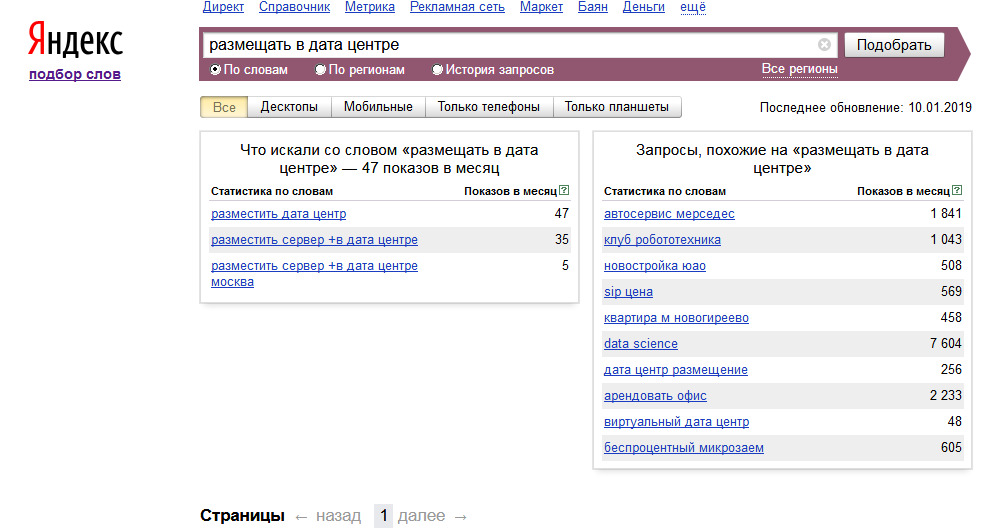Clear the search query with the X icon

pyautogui.click(x=824, y=45)
